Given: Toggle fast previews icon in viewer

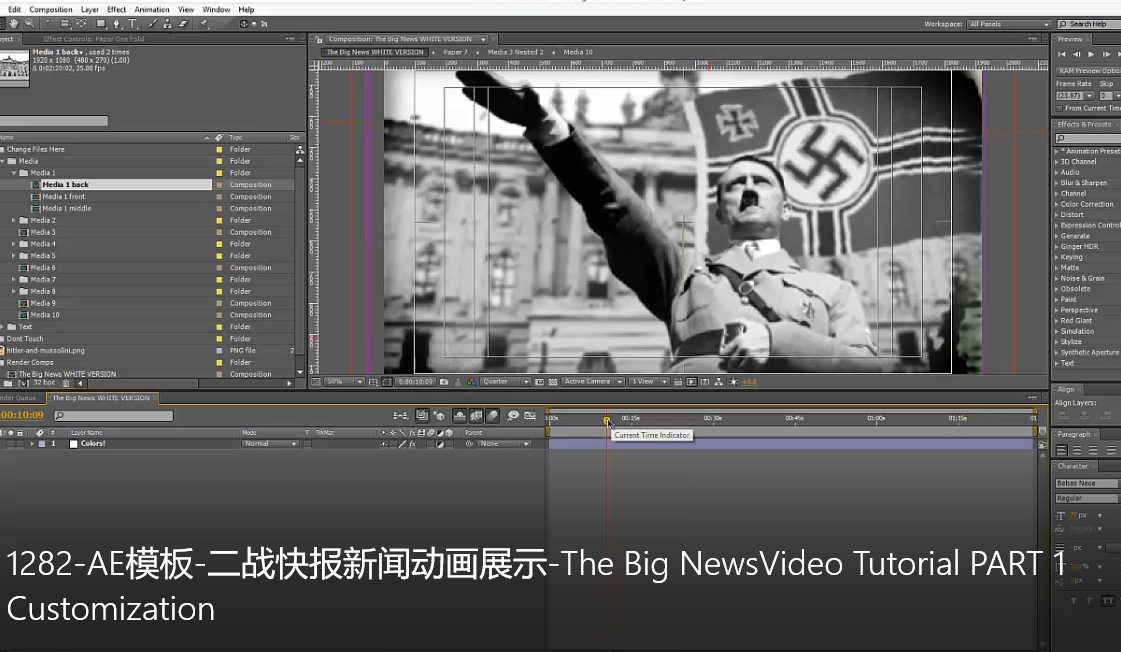Looking at the screenshot, I should tap(691, 382).
